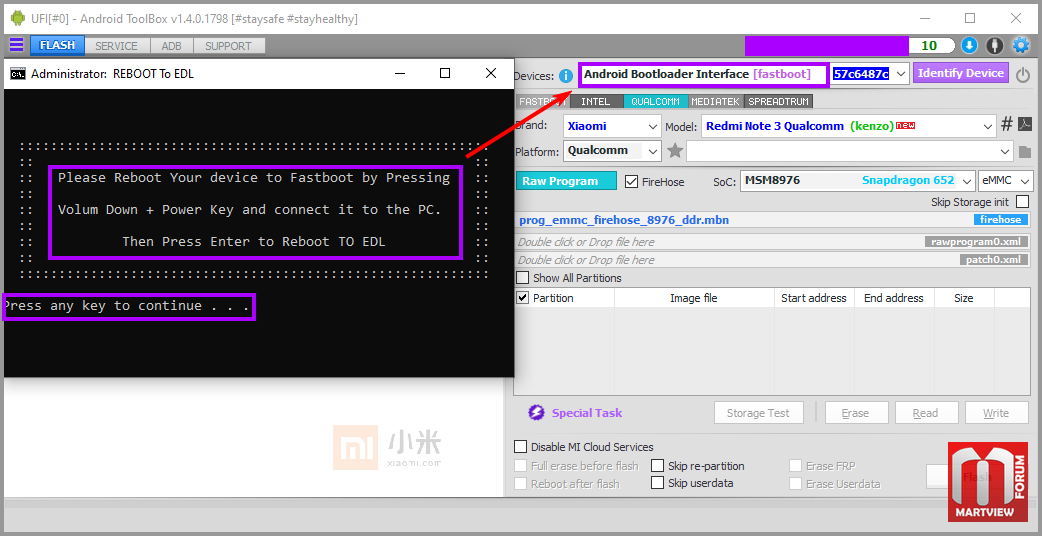Click the Size column header
This screenshot has height=536, width=1042.
coord(964,298)
